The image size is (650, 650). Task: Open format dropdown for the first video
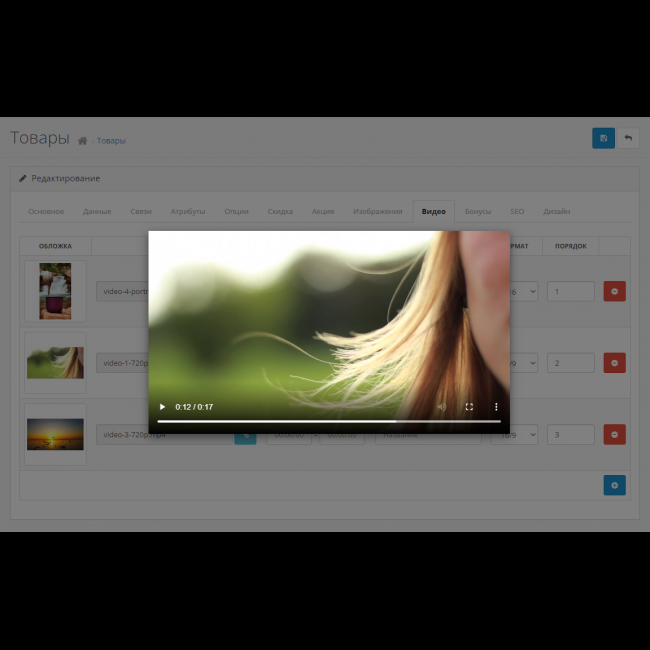tap(525, 291)
